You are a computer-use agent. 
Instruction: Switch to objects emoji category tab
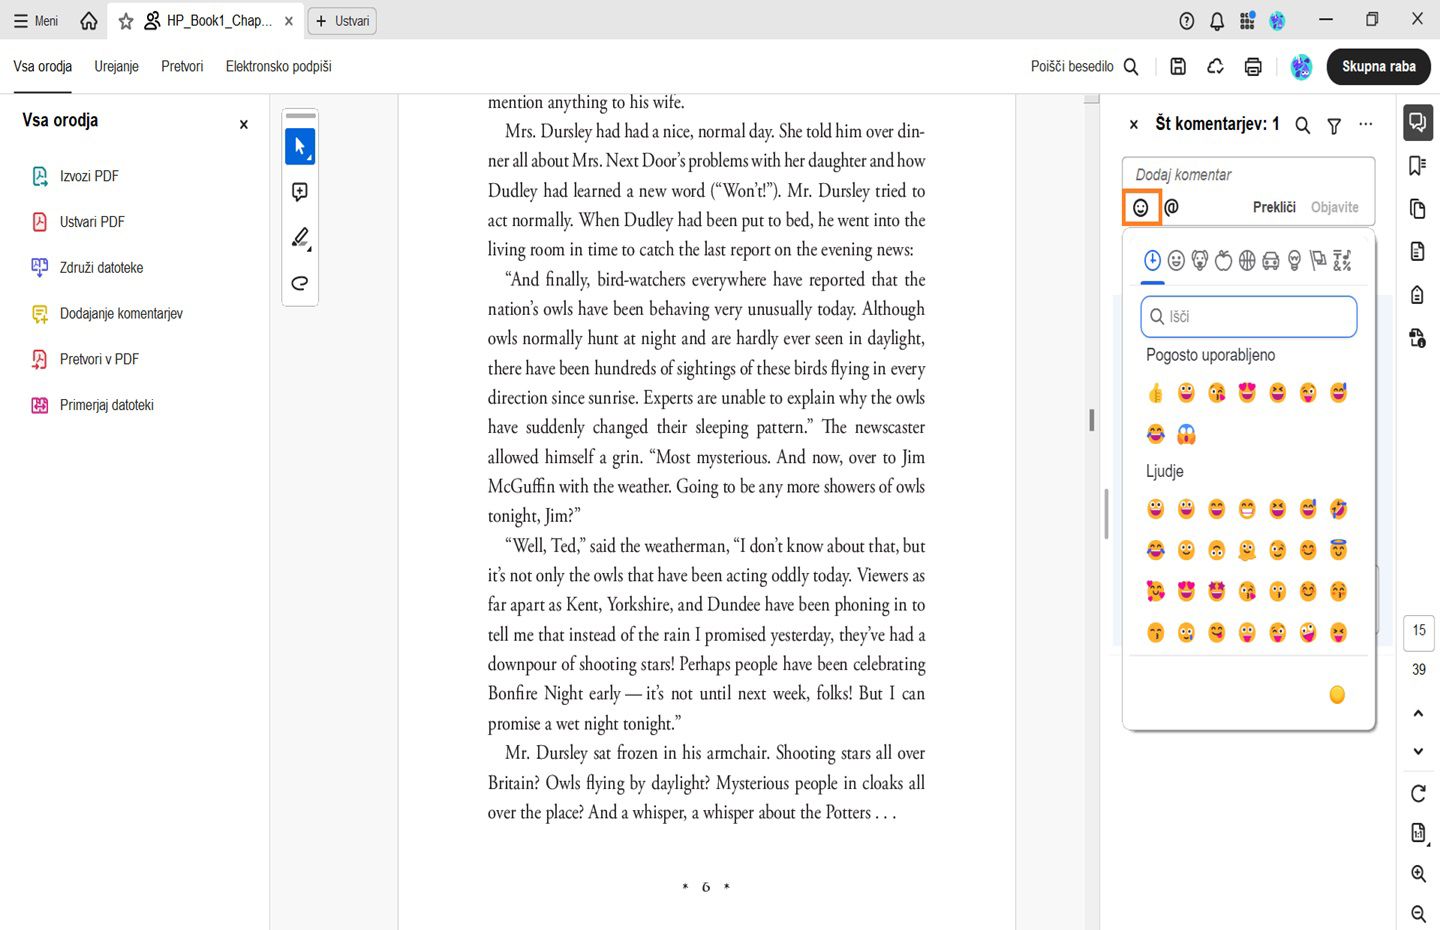[1295, 261]
